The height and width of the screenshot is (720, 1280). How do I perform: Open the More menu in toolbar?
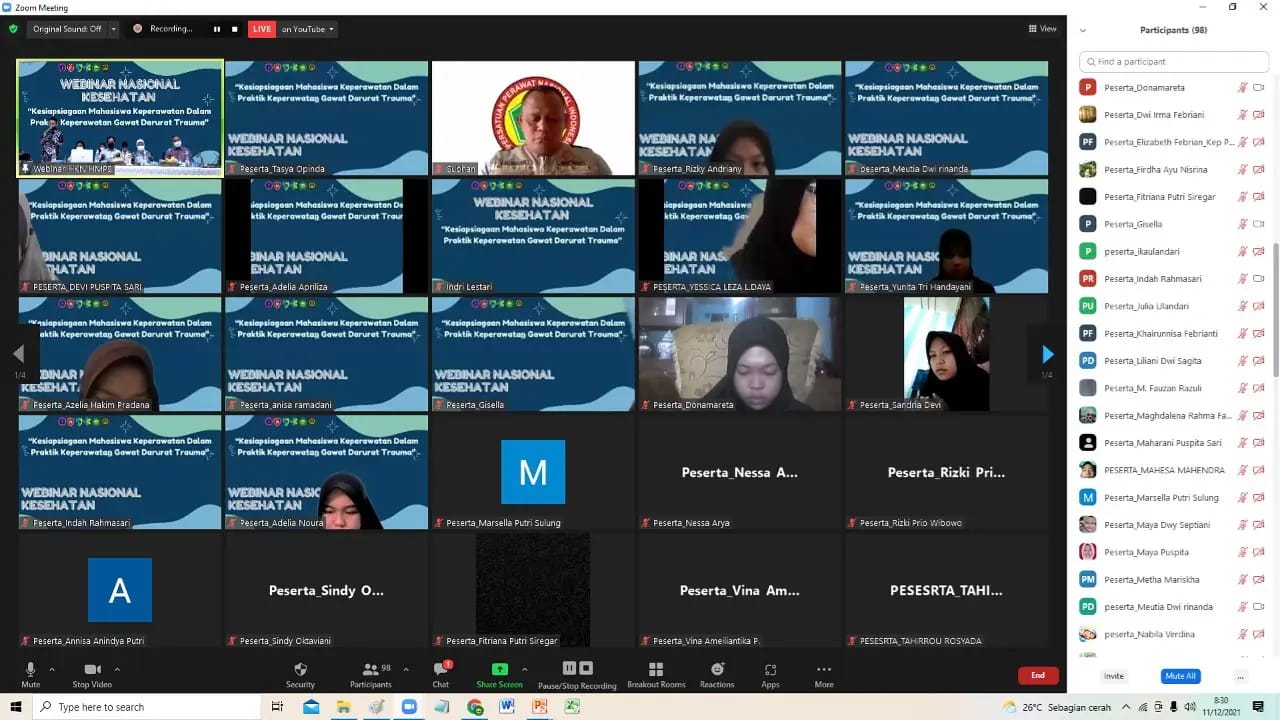(x=823, y=670)
